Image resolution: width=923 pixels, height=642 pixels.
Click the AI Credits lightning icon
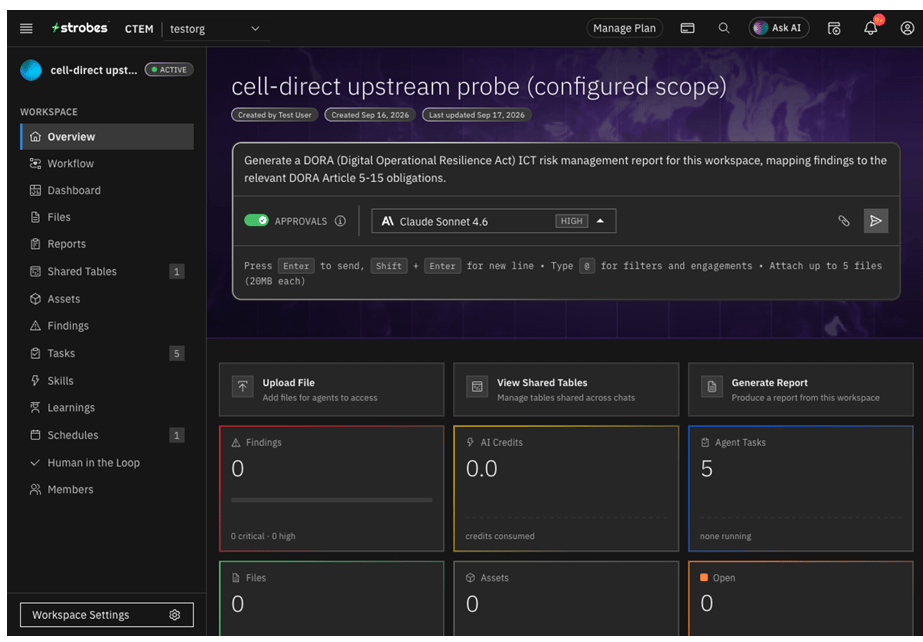click(x=470, y=443)
